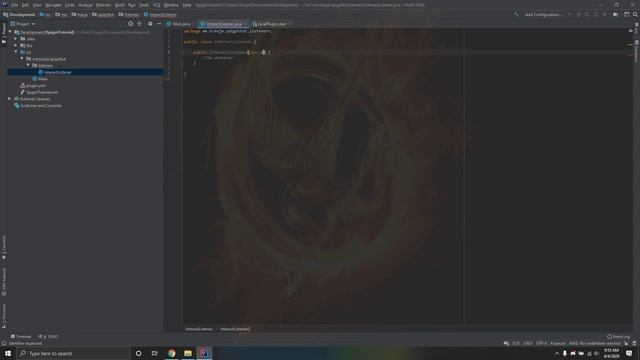
Task: Open the Terminal tool window
Action: [21, 337]
